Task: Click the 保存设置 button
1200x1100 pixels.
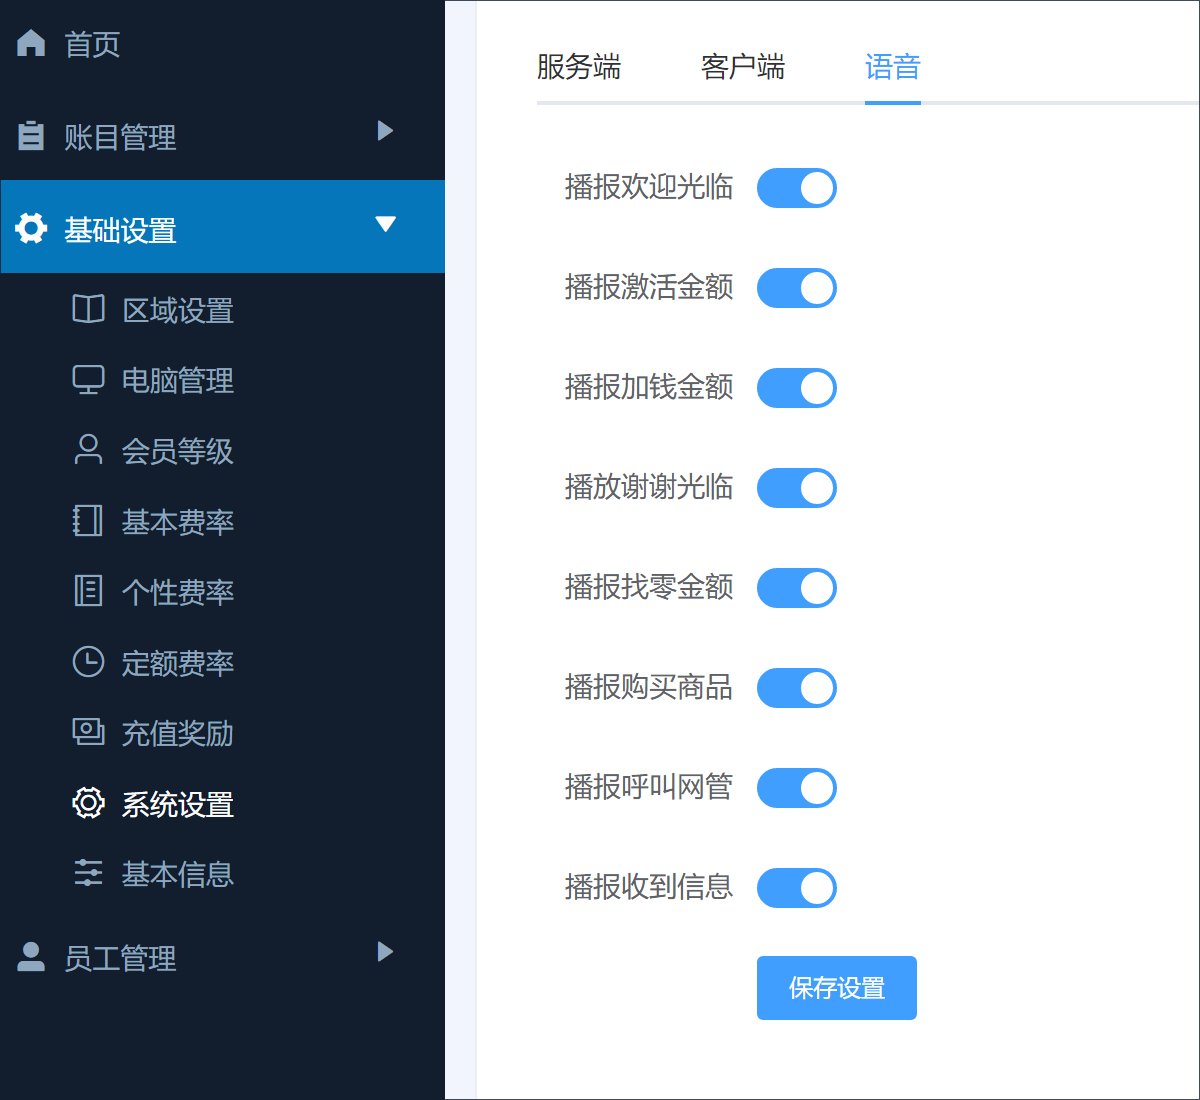Action: click(837, 988)
